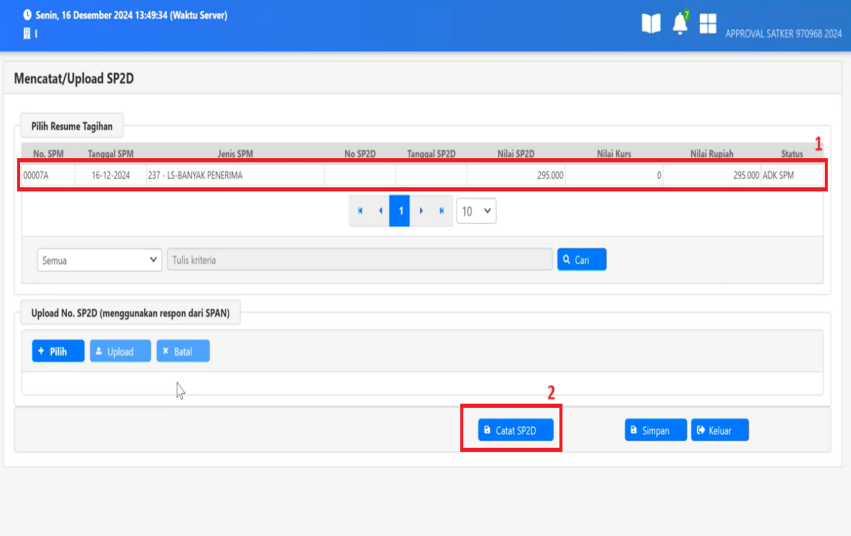The width and height of the screenshot is (851, 536).
Task: Open the book guide icon in header
Action: [651, 23]
